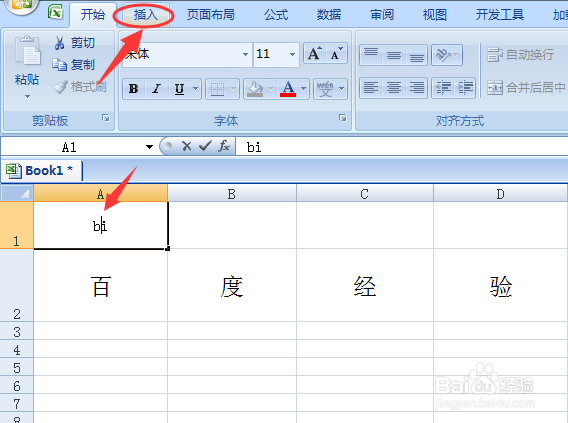Click the Book1 workbook tab
Viewport: 568px width, 423px height.
[41, 170]
